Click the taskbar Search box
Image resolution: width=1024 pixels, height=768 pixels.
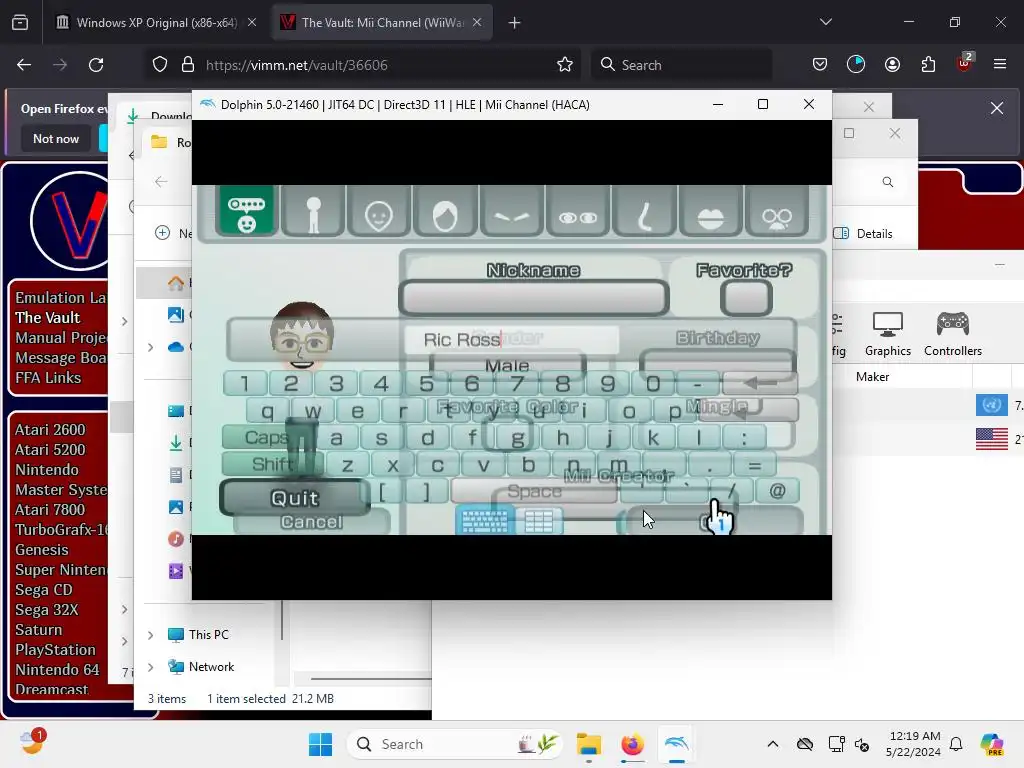(x=455, y=744)
